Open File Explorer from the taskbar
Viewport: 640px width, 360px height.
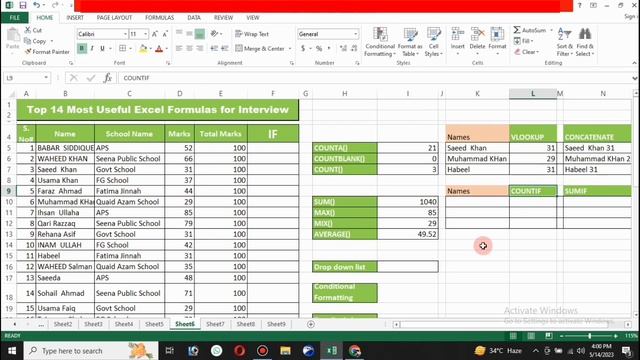click(285, 351)
